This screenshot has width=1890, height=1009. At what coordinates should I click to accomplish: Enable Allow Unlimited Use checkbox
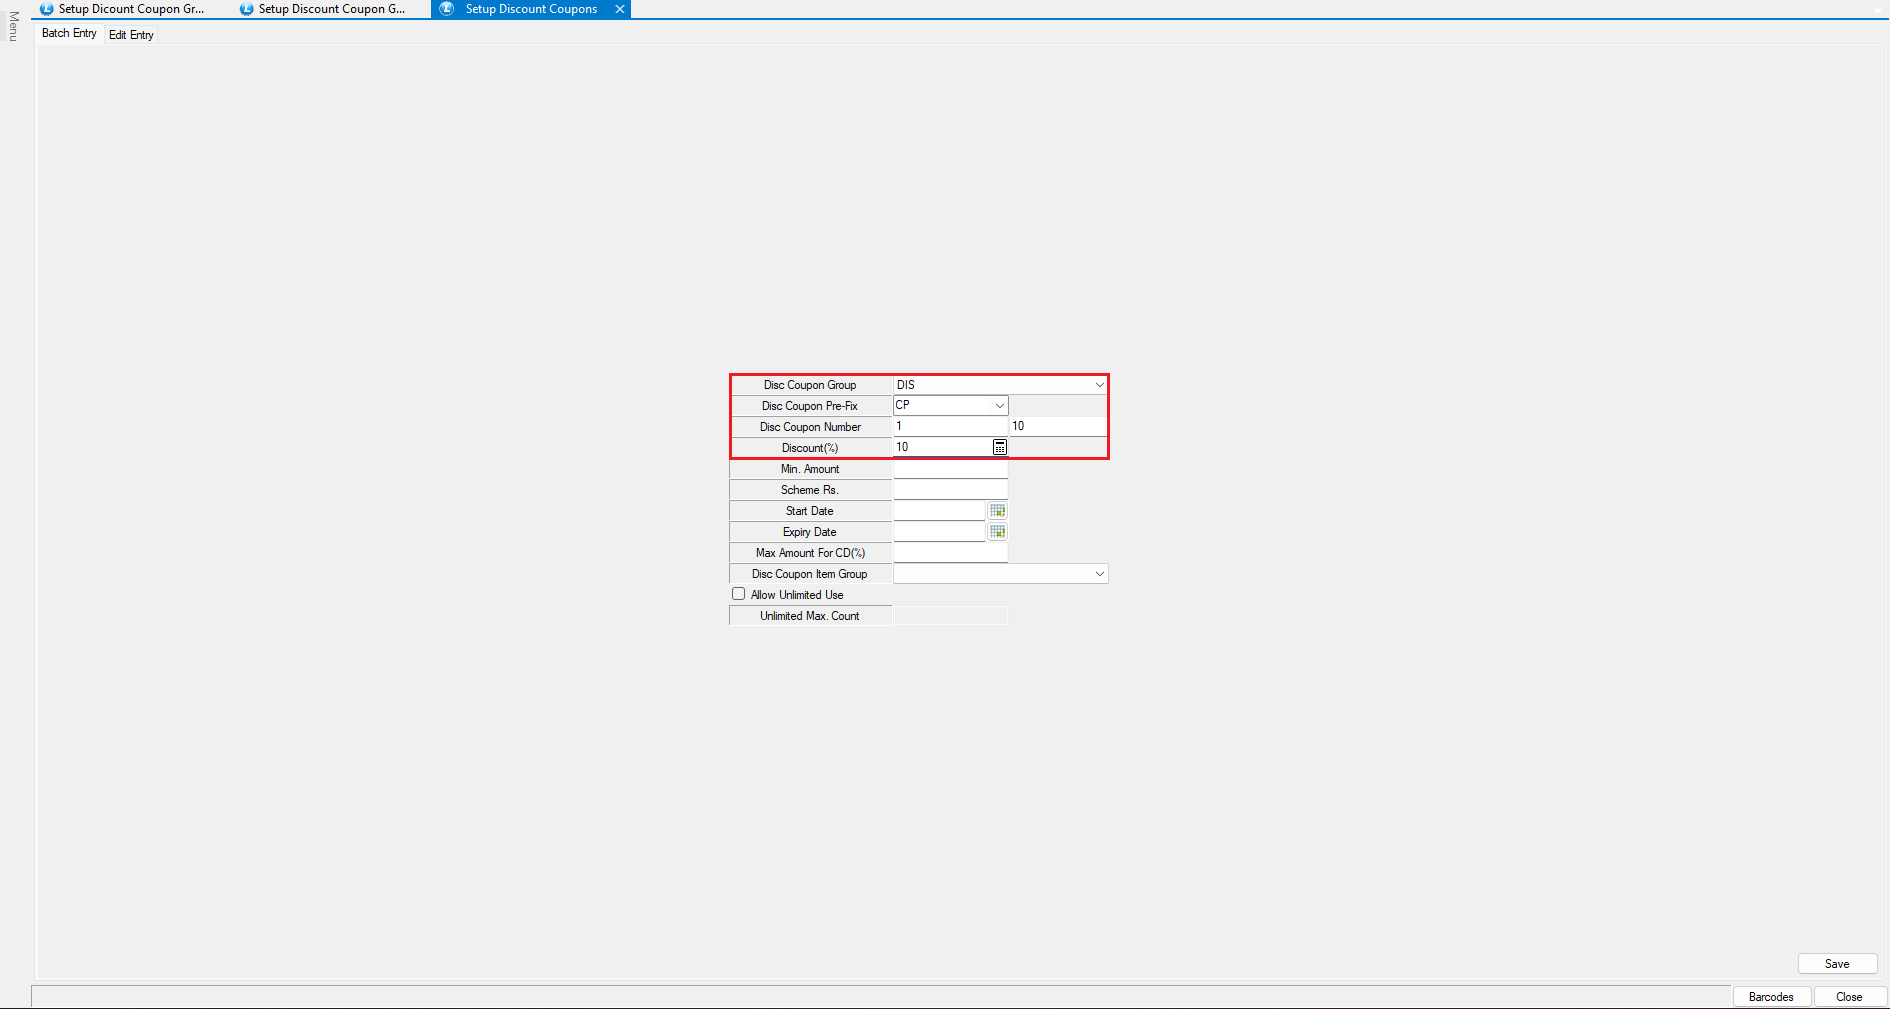tap(739, 594)
